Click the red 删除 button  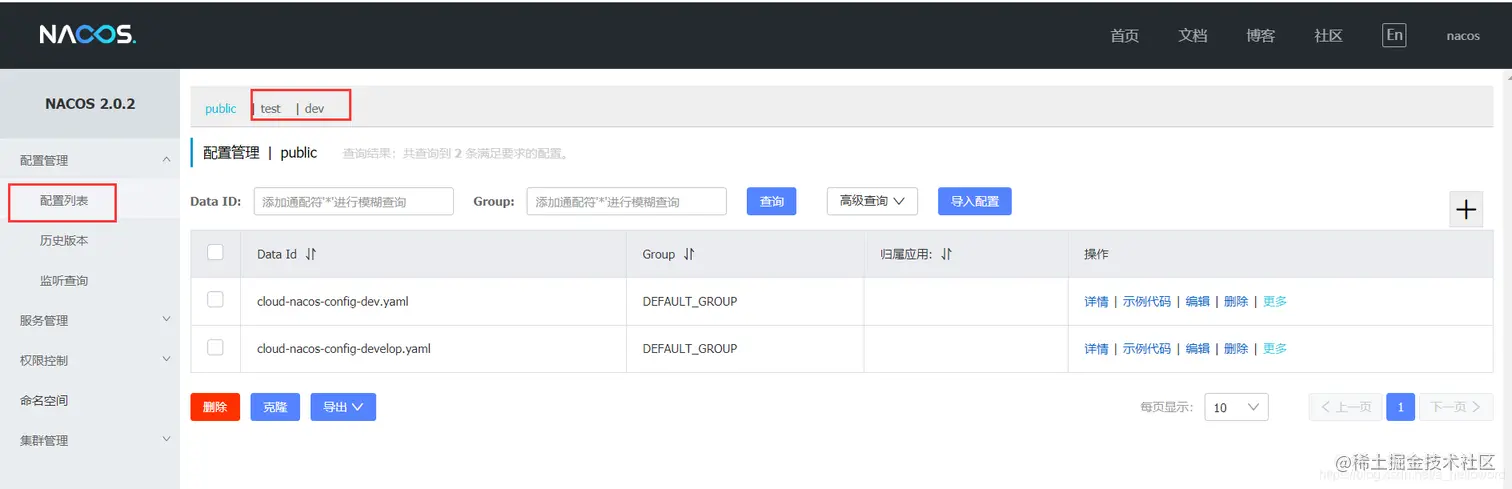[215, 407]
